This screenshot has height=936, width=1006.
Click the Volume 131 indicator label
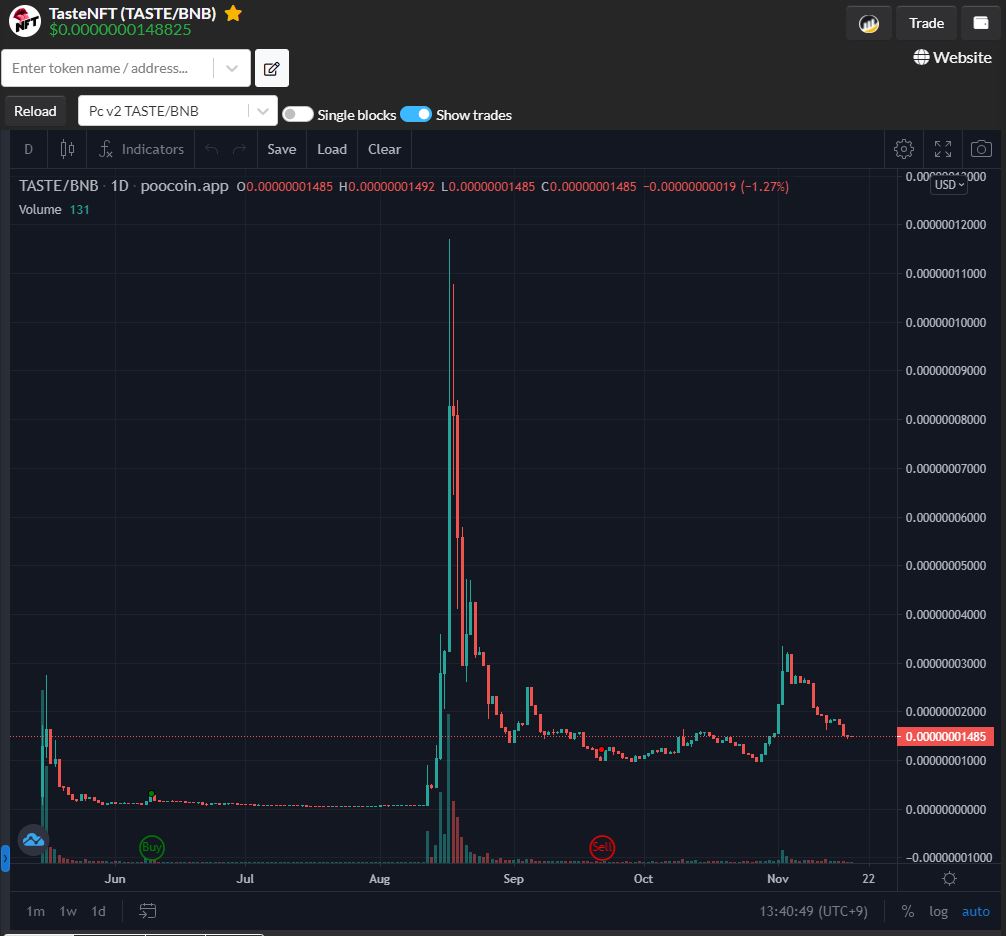point(54,210)
